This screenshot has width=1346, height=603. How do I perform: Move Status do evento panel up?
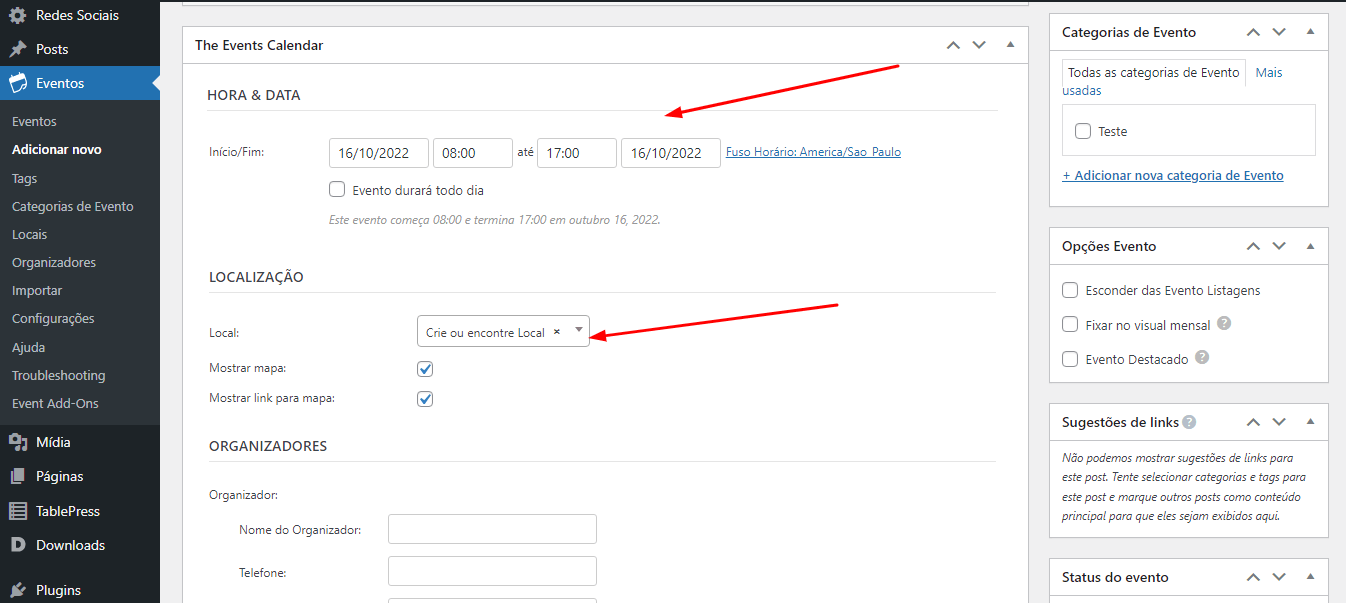(x=1253, y=577)
